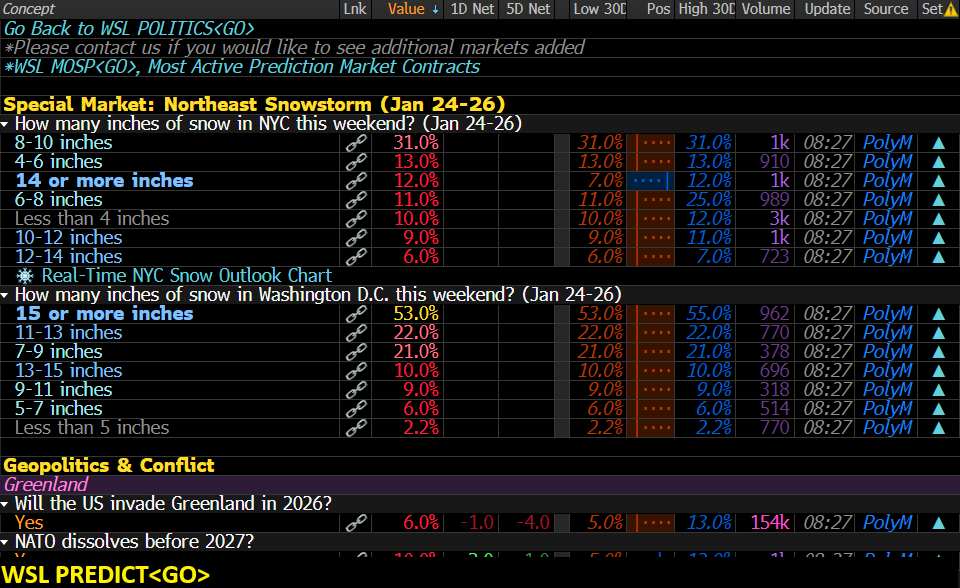Click the link icon for 6-8 inches row
Screen dimensions: 960x588
point(356,200)
